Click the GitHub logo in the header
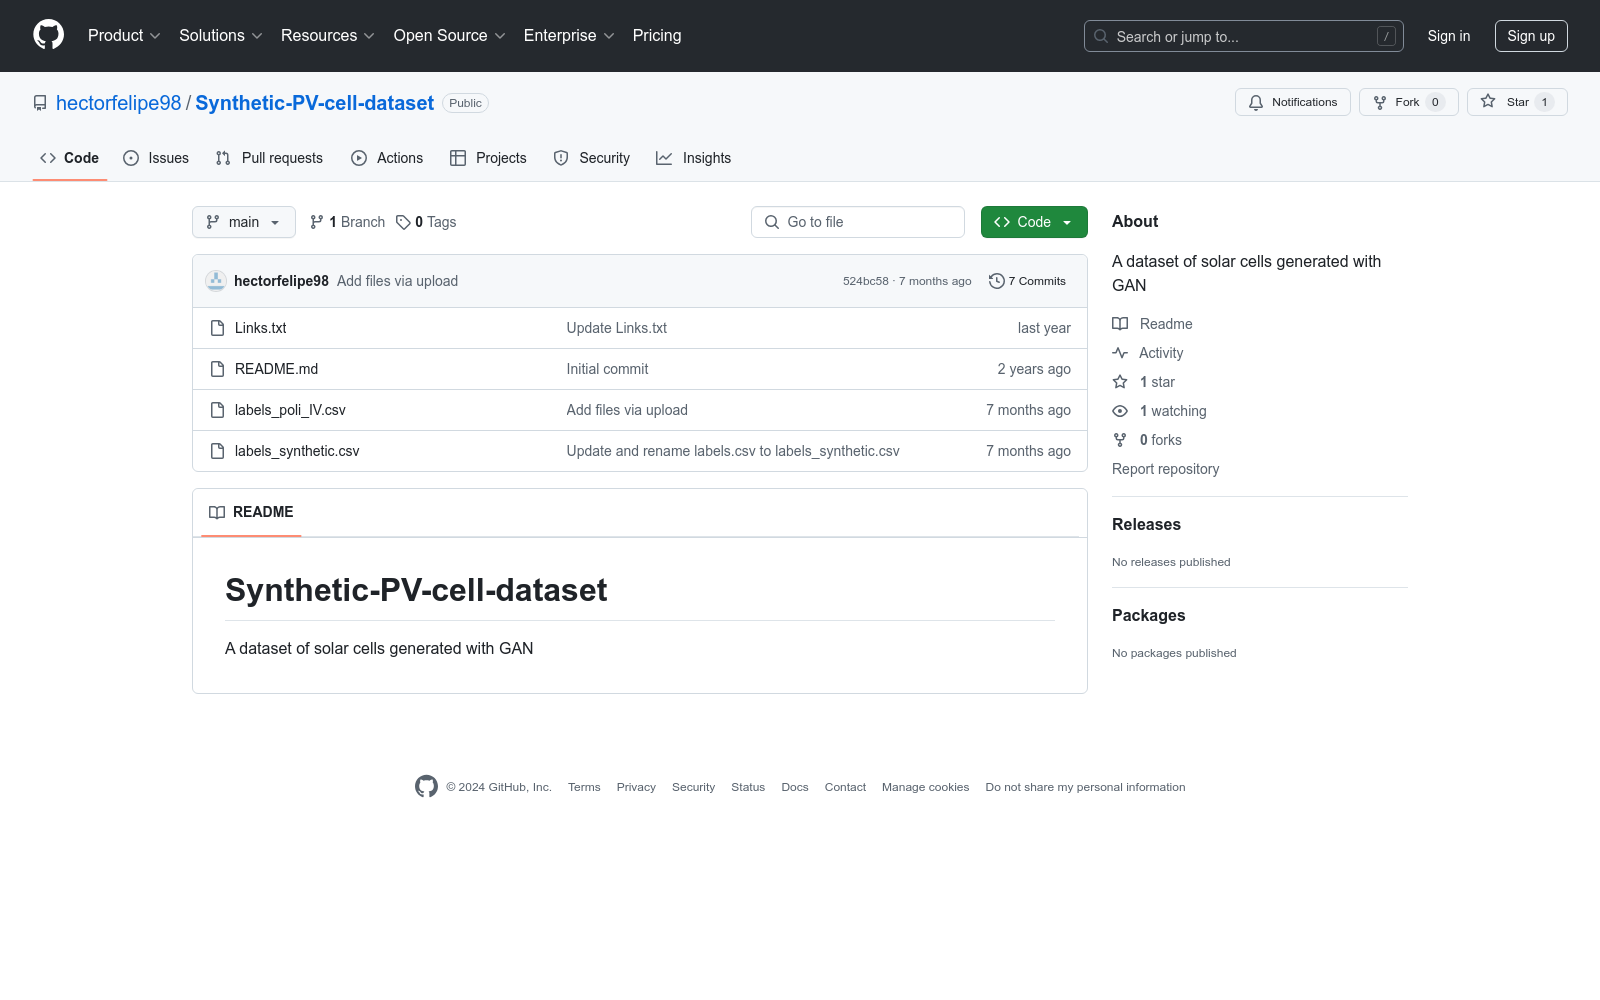The height and width of the screenshot is (1000, 1600). (x=48, y=35)
